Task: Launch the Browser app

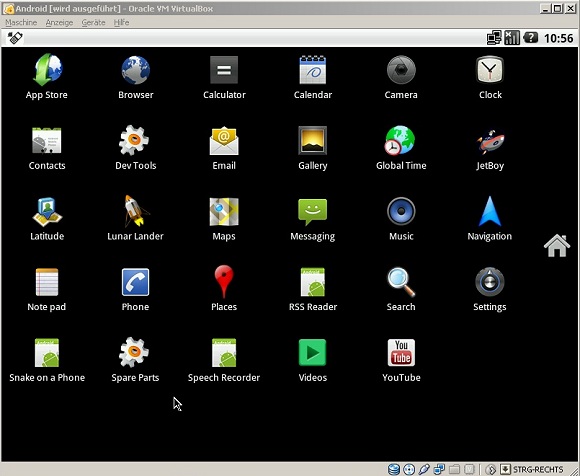Action: 135,77
